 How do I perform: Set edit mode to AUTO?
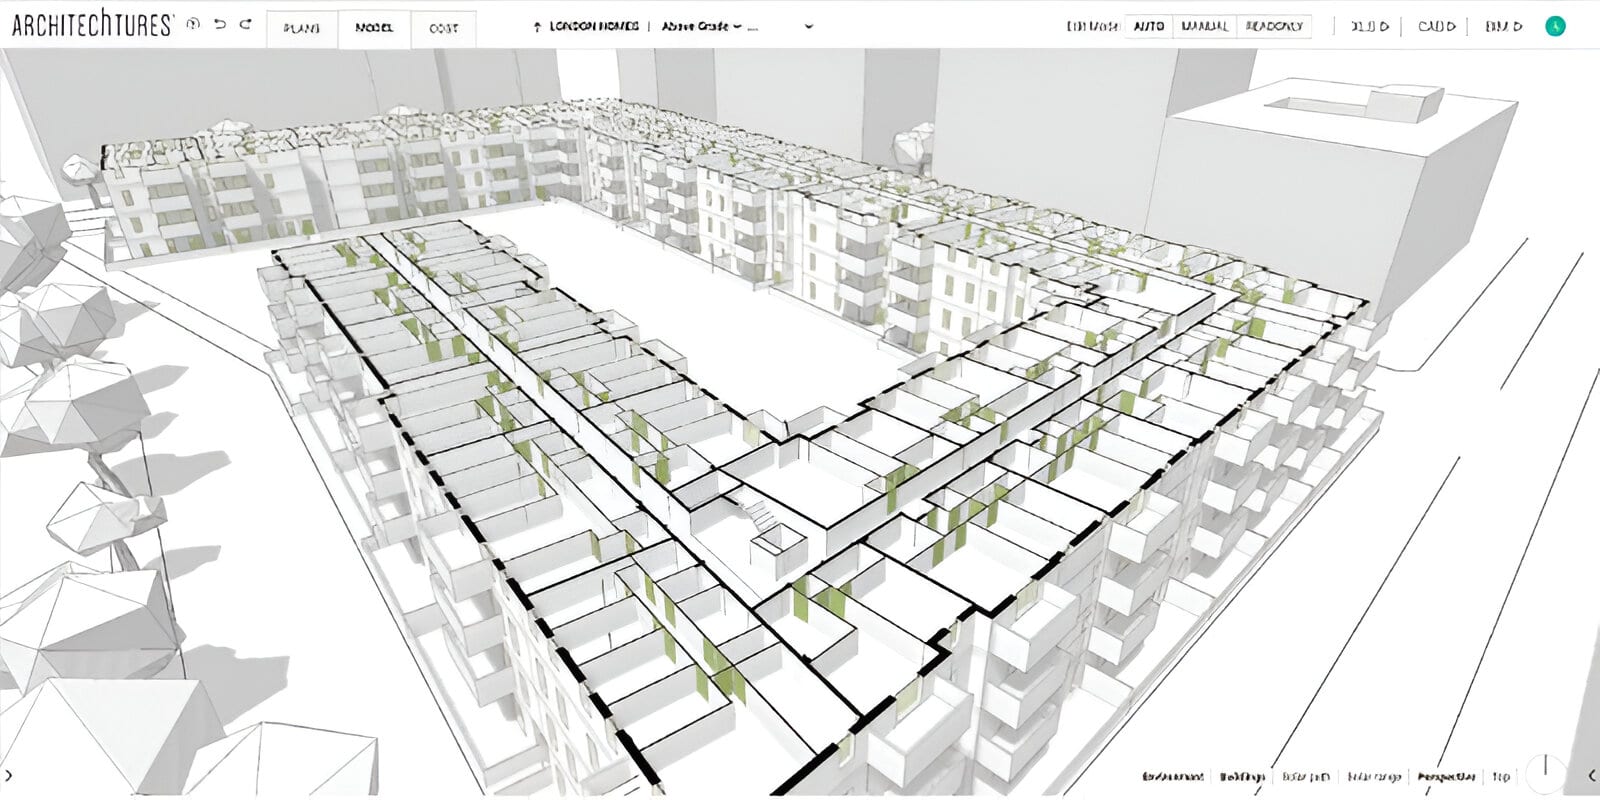[x=1149, y=26]
